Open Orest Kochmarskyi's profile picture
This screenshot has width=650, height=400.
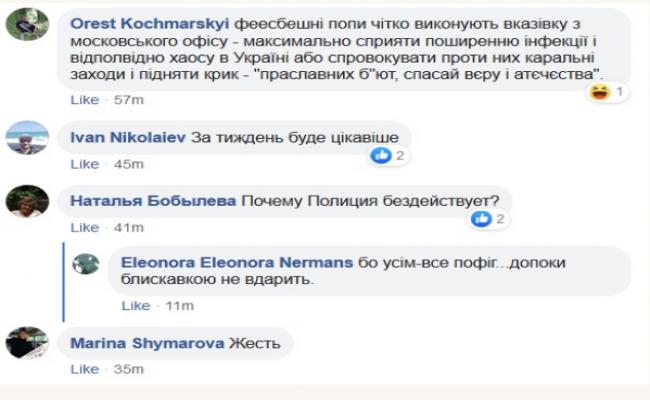[27, 23]
